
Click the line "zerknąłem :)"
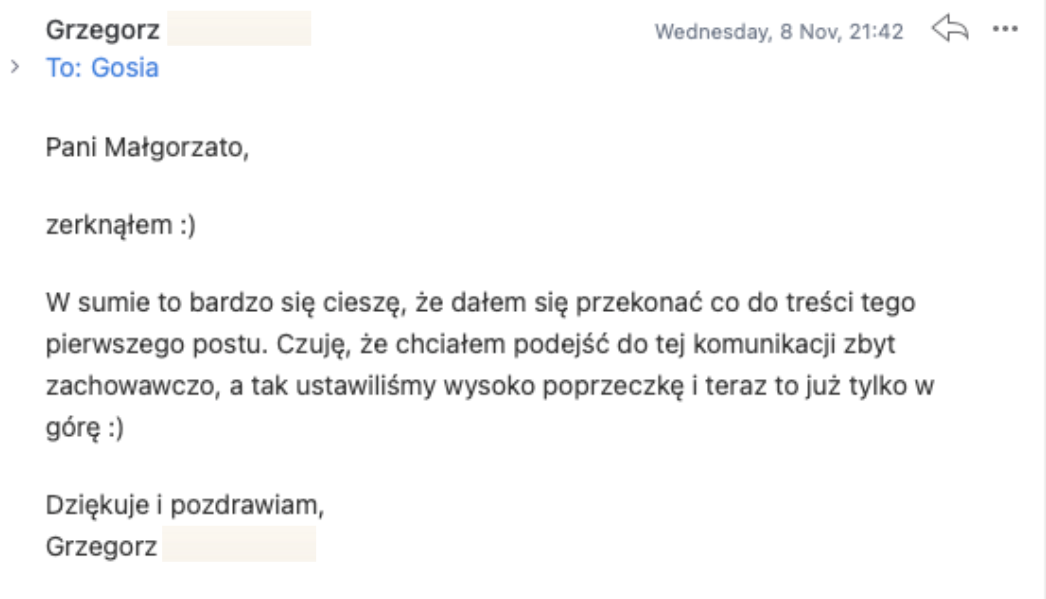(x=121, y=226)
